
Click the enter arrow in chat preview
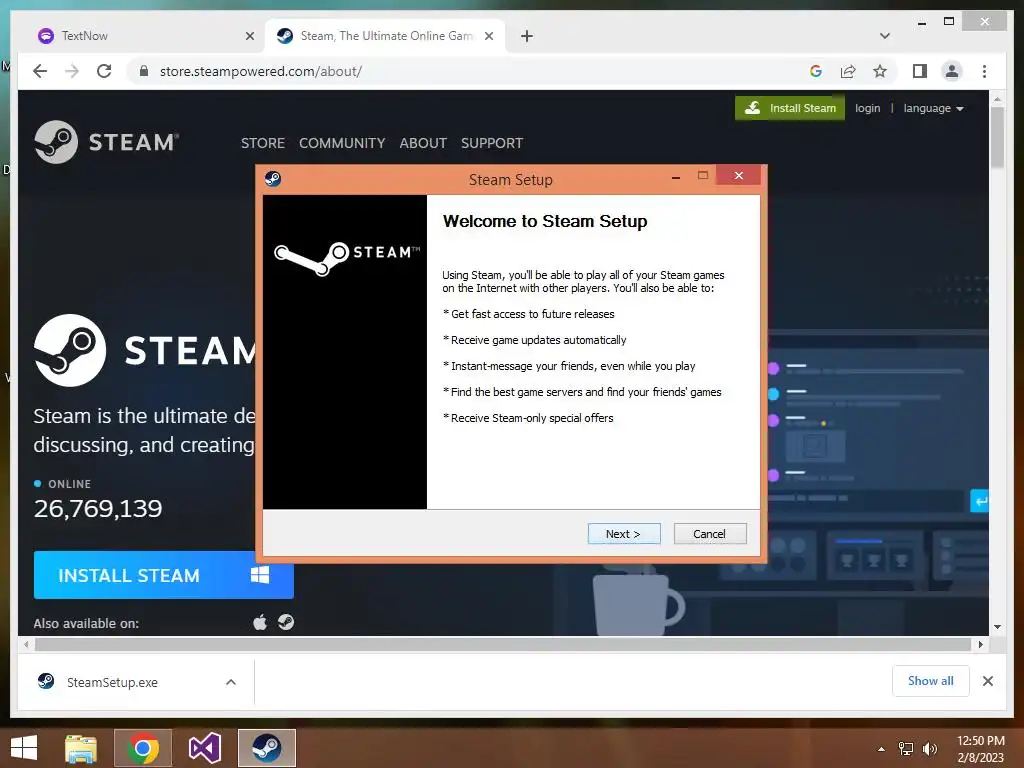tap(980, 502)
